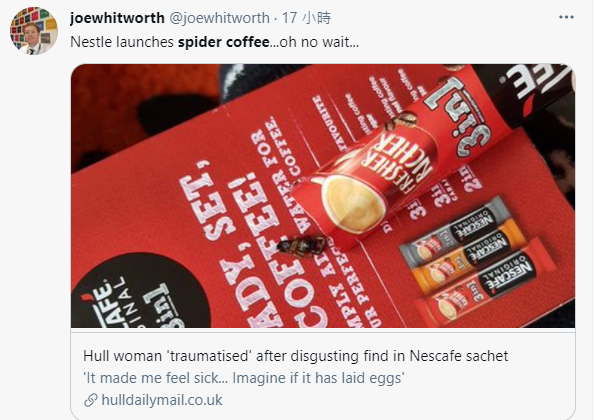Click the black Nescafe Original circle logo

(x=140, y=290)
